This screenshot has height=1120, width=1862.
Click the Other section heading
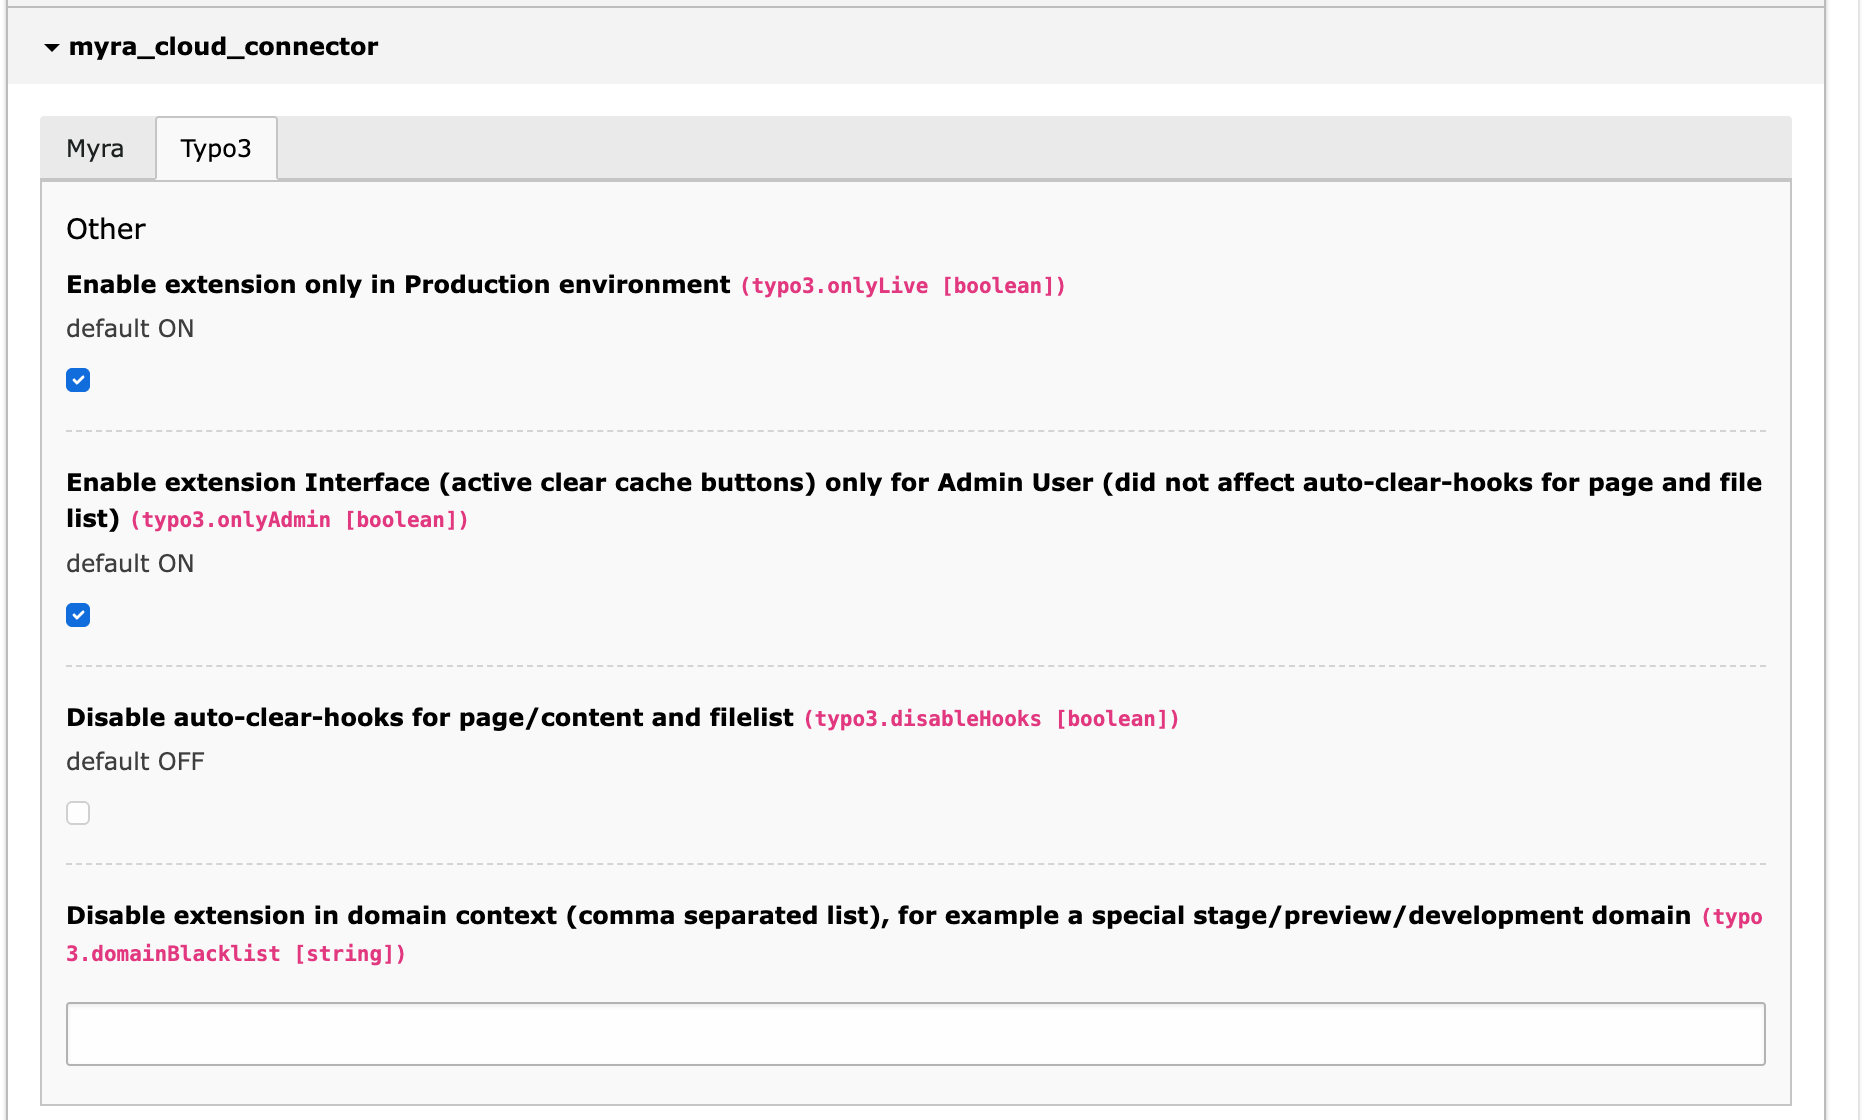[x=105, y=229]
